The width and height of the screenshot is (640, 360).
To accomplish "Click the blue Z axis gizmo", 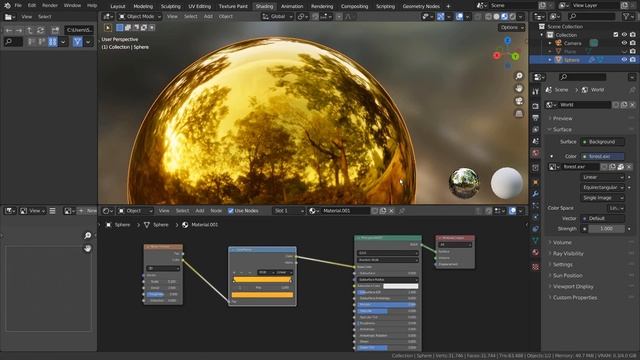I will tap(508, 40).
